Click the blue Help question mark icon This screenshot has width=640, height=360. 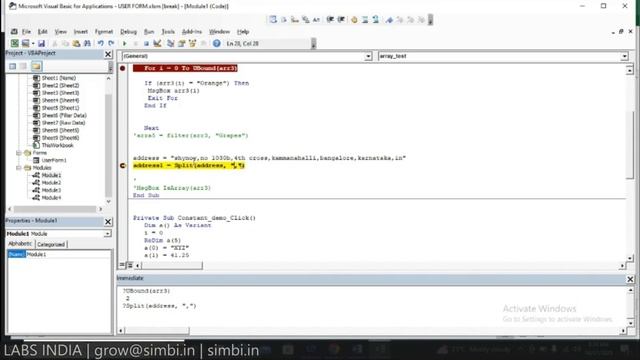click(x=216, y=43)
